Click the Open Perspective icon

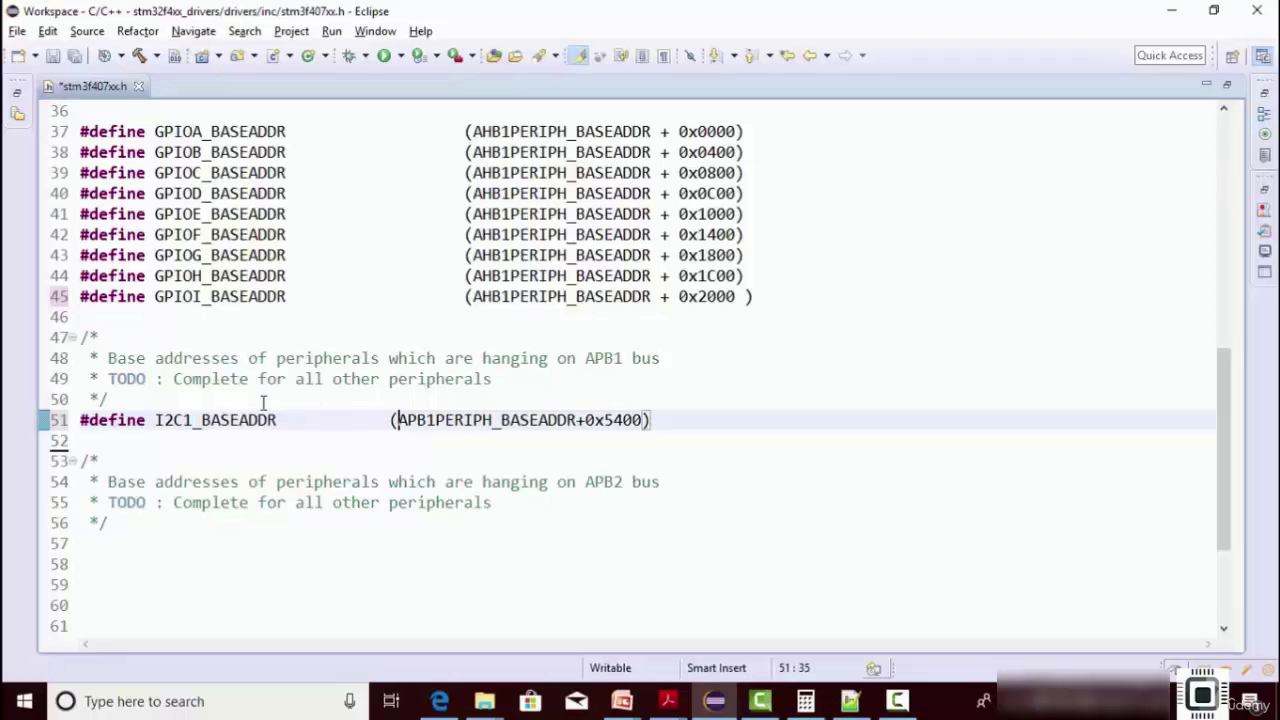(1233, 56)
